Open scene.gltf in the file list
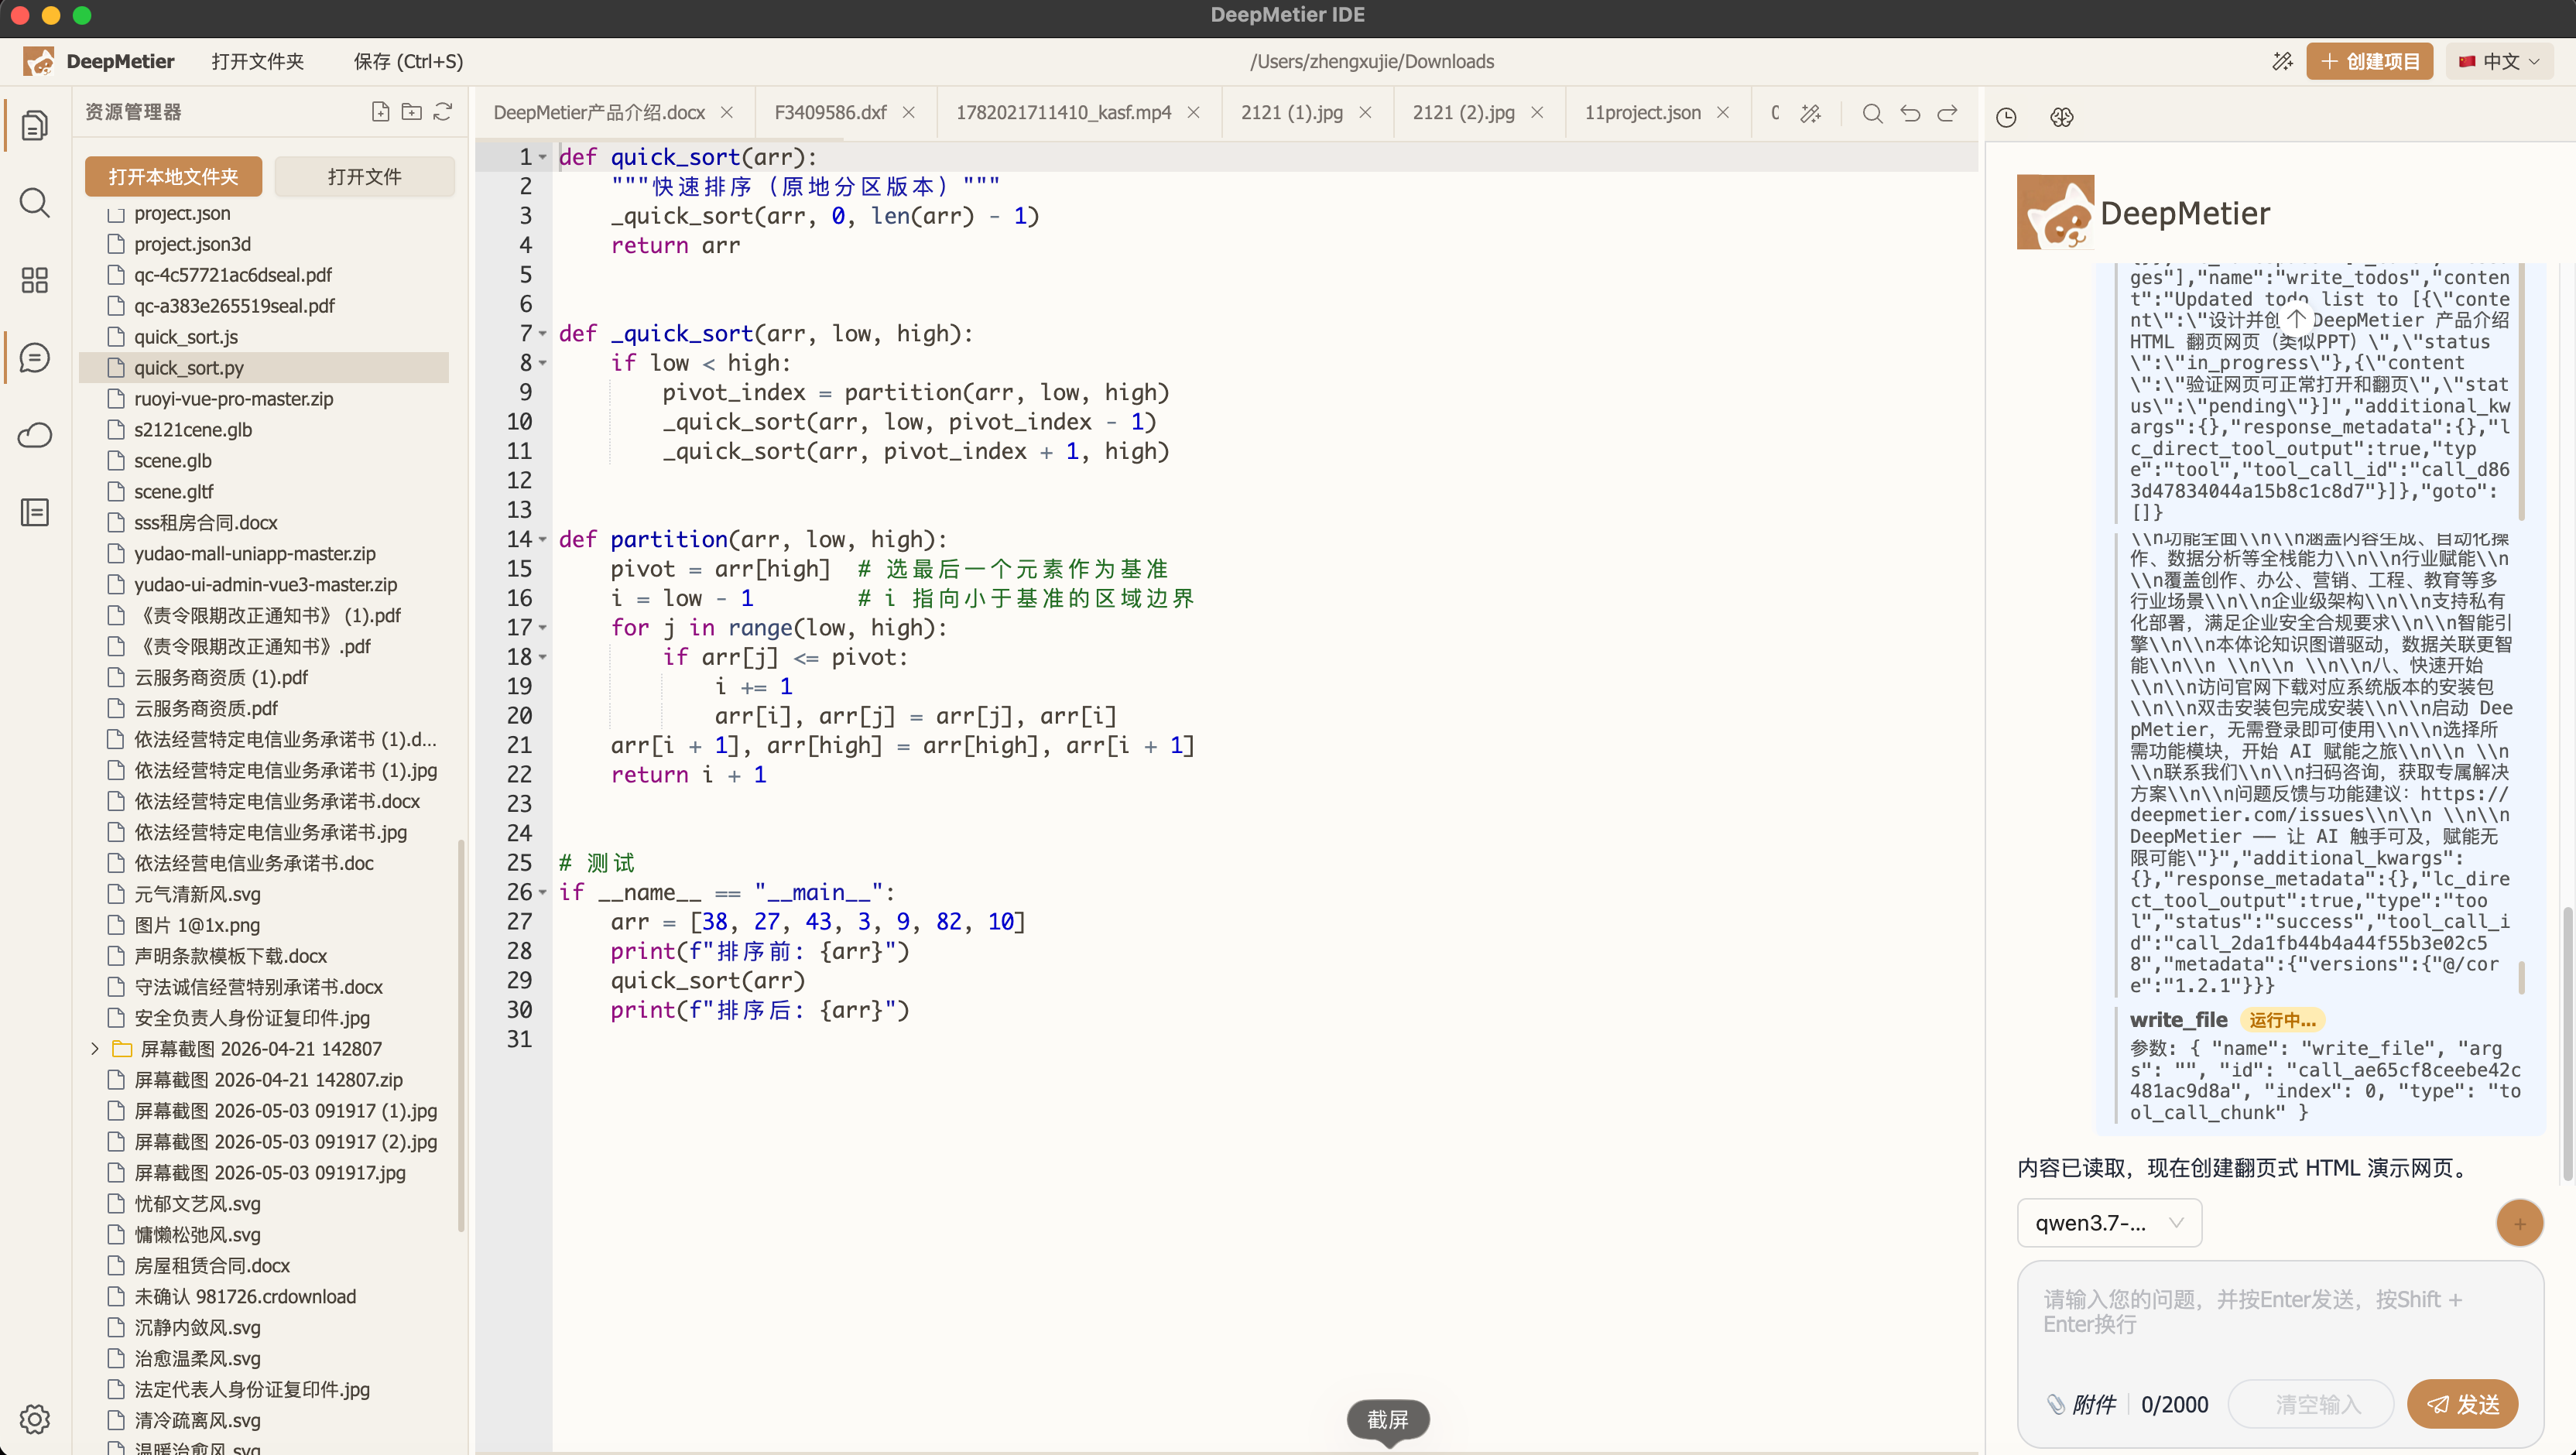 tap(264, 492)
